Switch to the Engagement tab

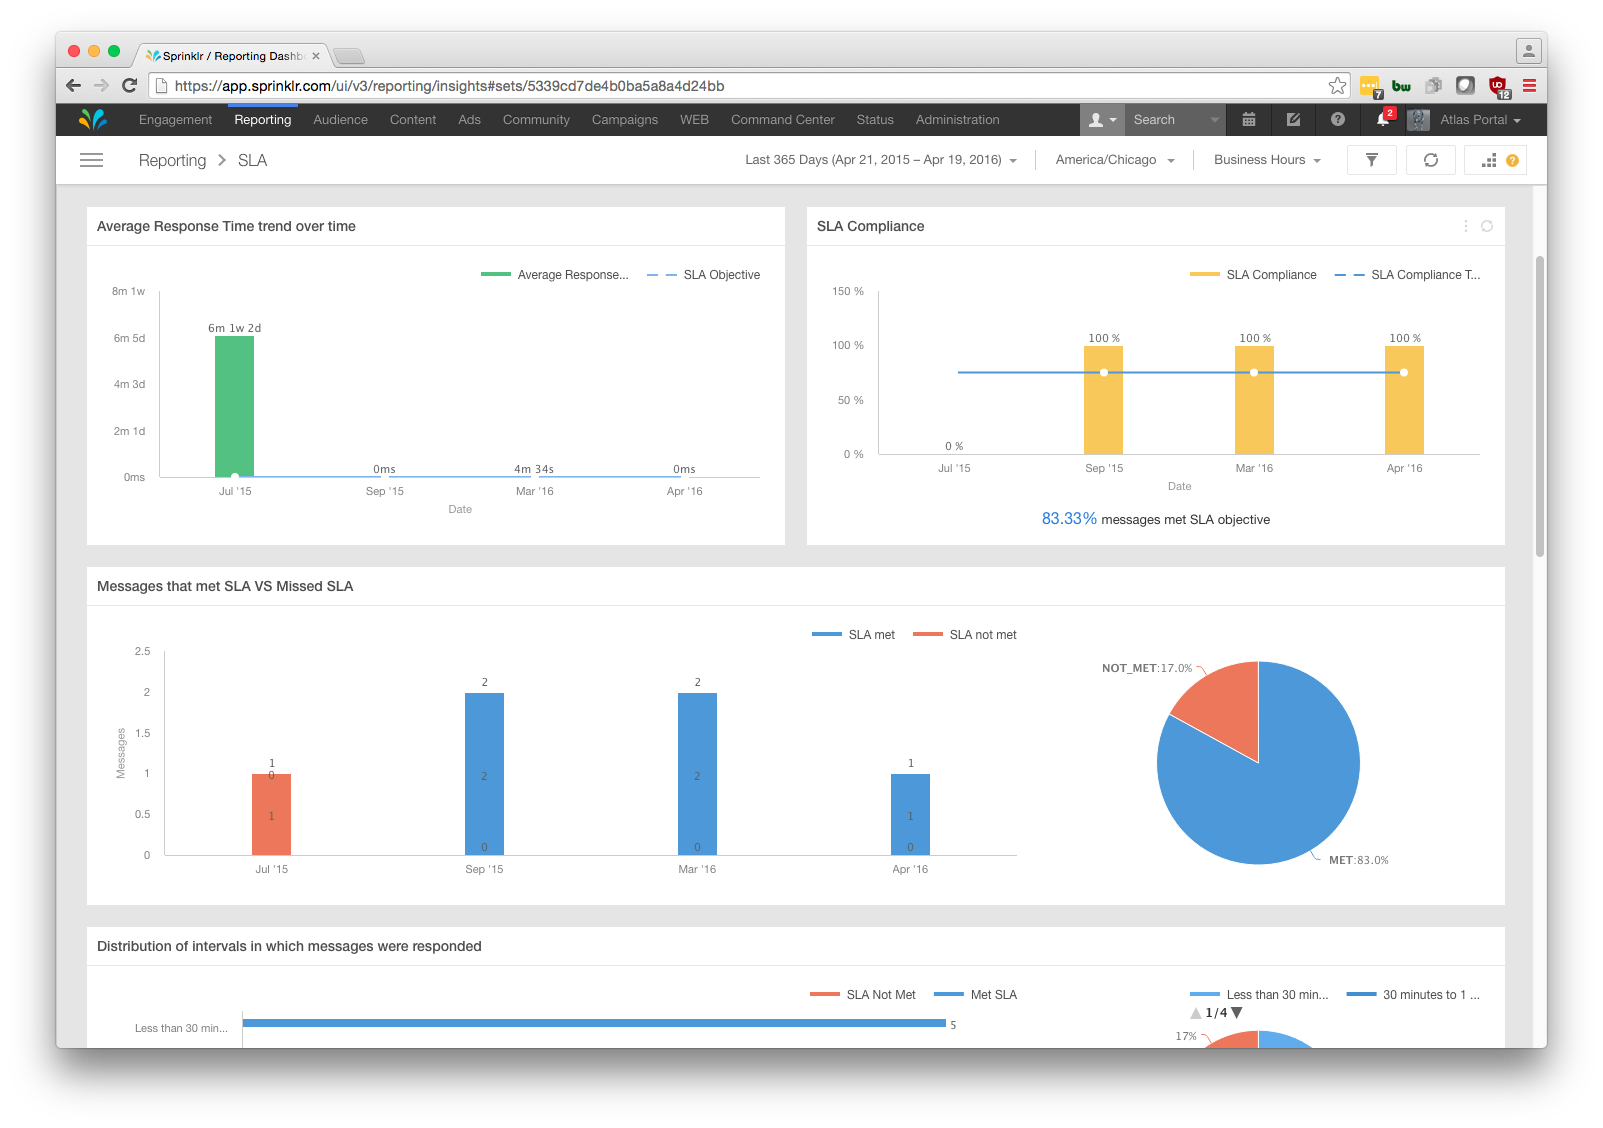click(176, 120)
